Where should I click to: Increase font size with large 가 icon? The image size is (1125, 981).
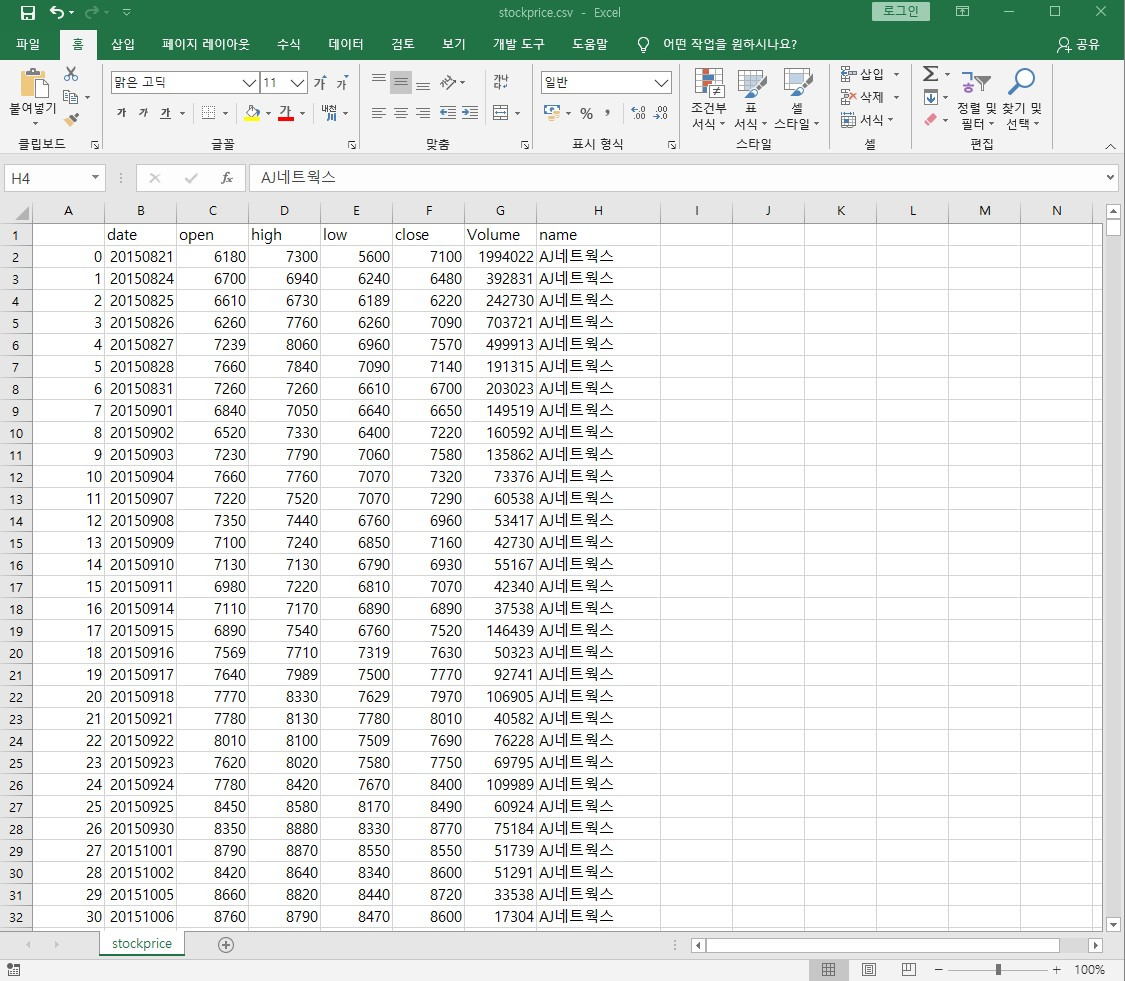[x=320, y=83]
